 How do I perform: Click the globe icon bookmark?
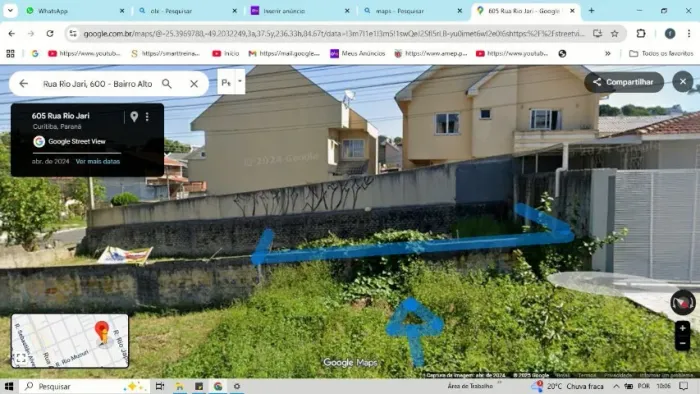pyautogui.click(x=562, y=54)
